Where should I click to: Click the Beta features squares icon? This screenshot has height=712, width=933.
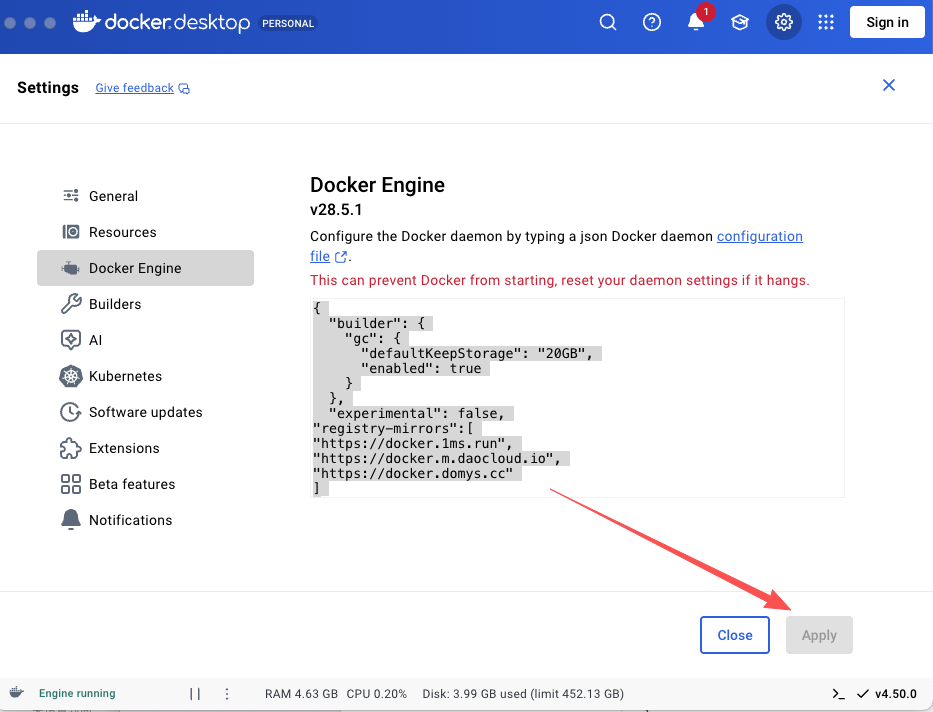[x=71, y=484]
